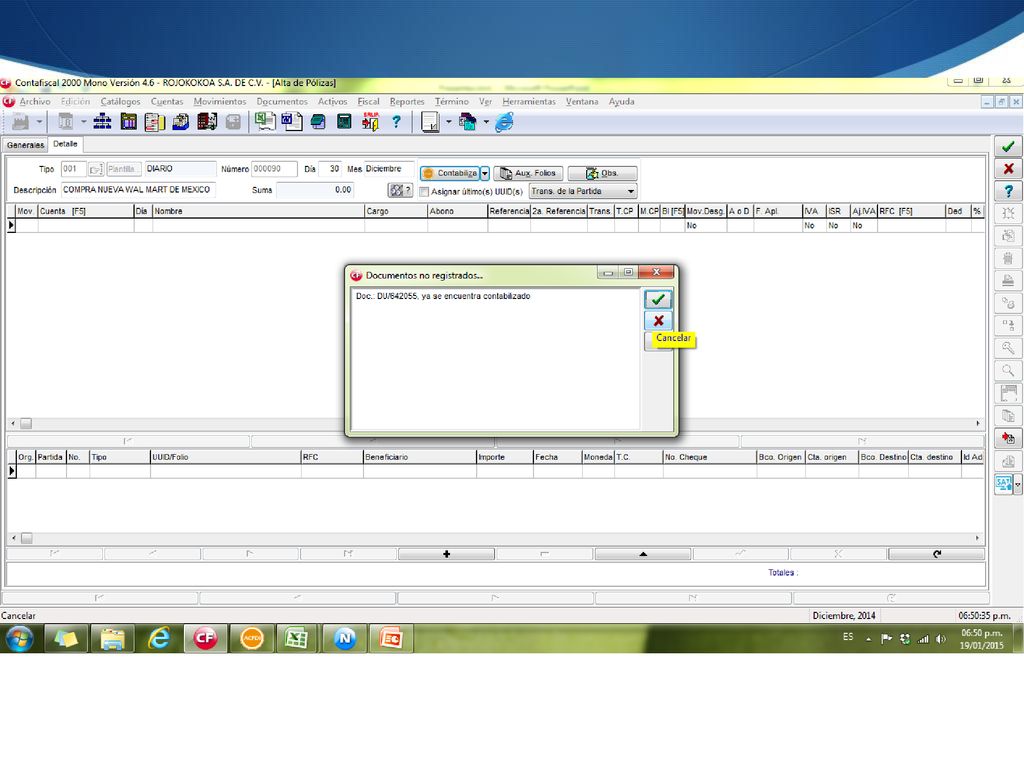Open the Archivo menu

click(35, 102)
